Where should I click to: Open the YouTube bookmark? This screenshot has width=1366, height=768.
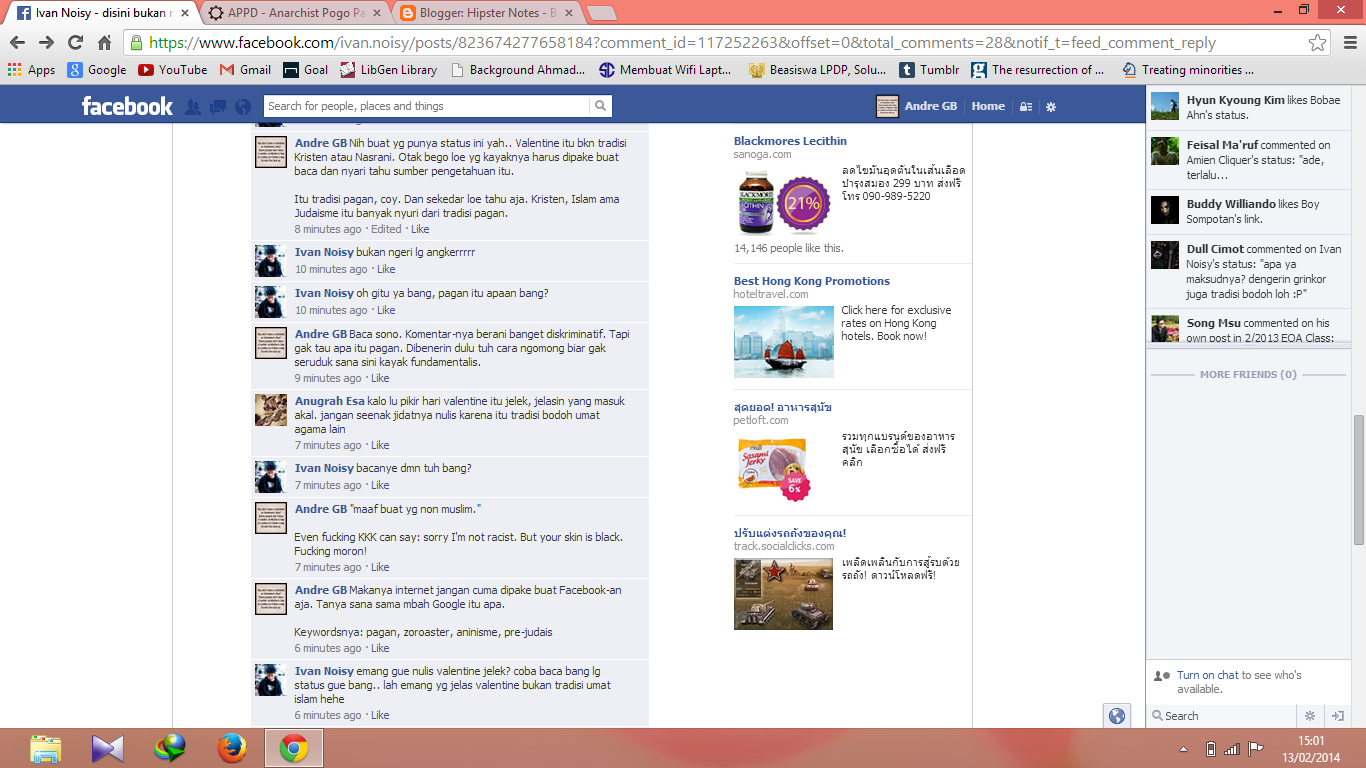tap(172, 70)
